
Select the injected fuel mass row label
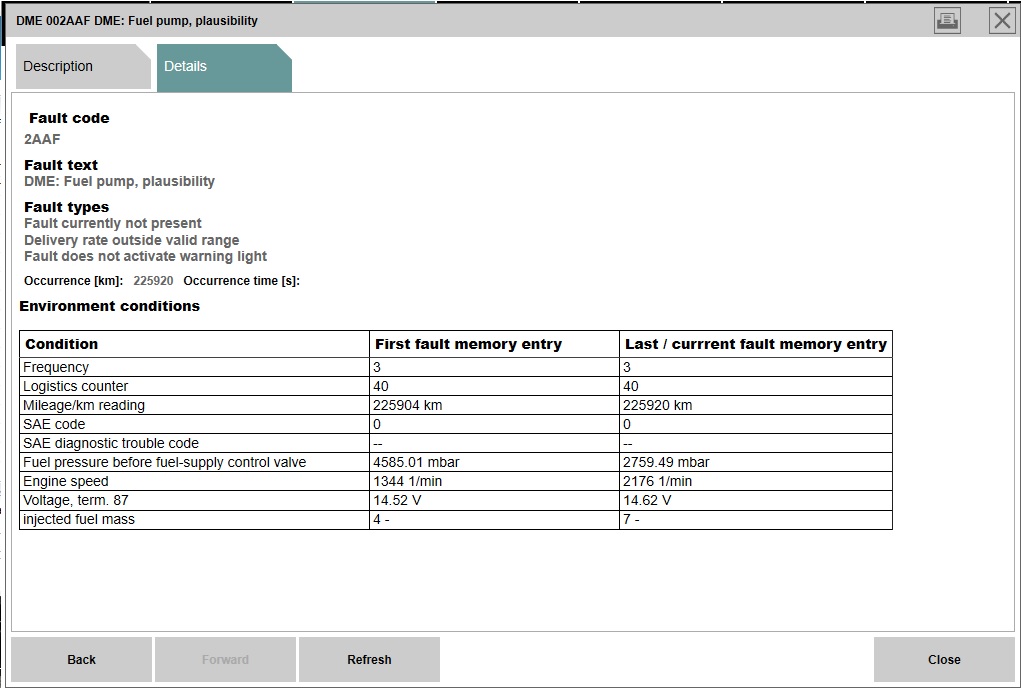pyautogui.click(x=79, y=520)
